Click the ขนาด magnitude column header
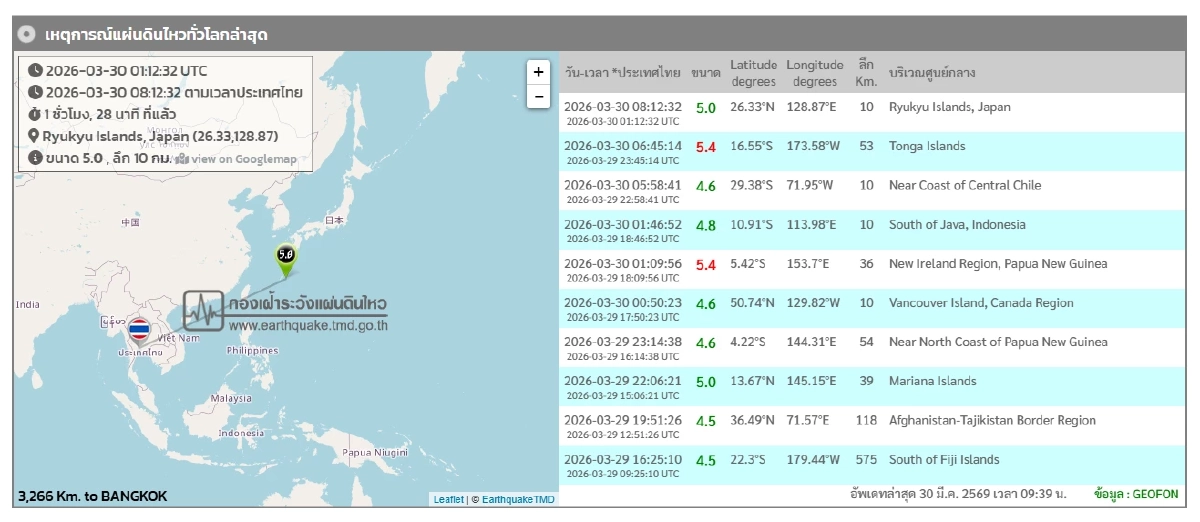The image size is (1200, 522). (x=705, y=73)
